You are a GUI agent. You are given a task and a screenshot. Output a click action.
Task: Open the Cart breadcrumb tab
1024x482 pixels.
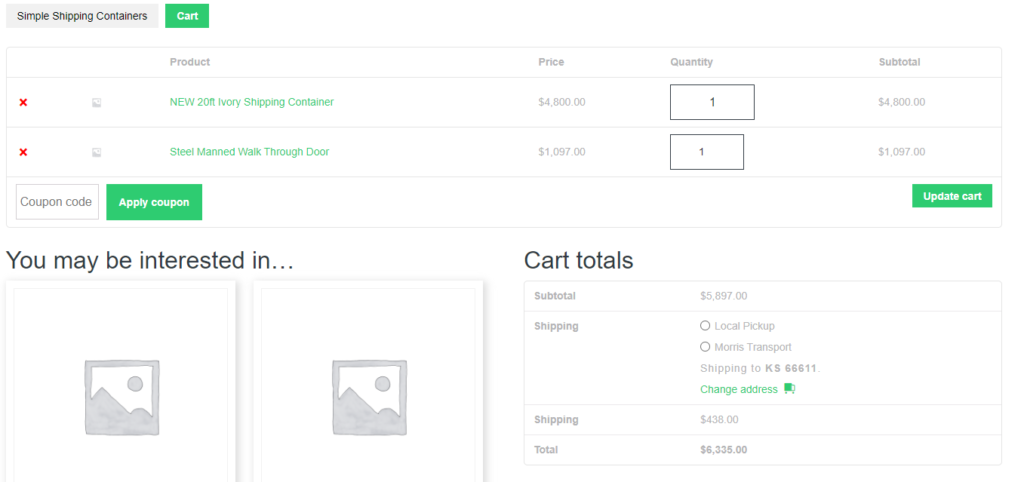point(187,16)
